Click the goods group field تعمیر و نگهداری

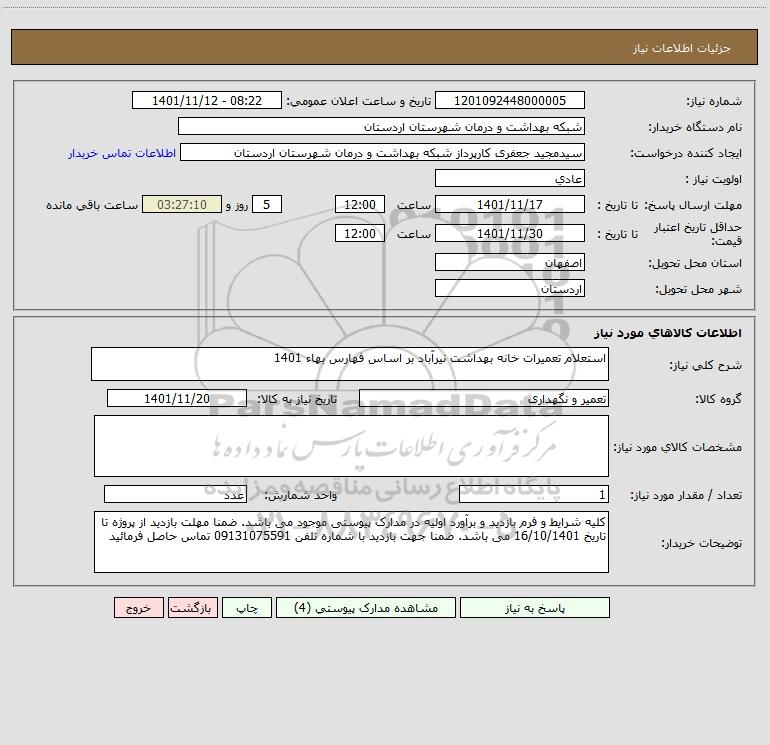[484, 398]
